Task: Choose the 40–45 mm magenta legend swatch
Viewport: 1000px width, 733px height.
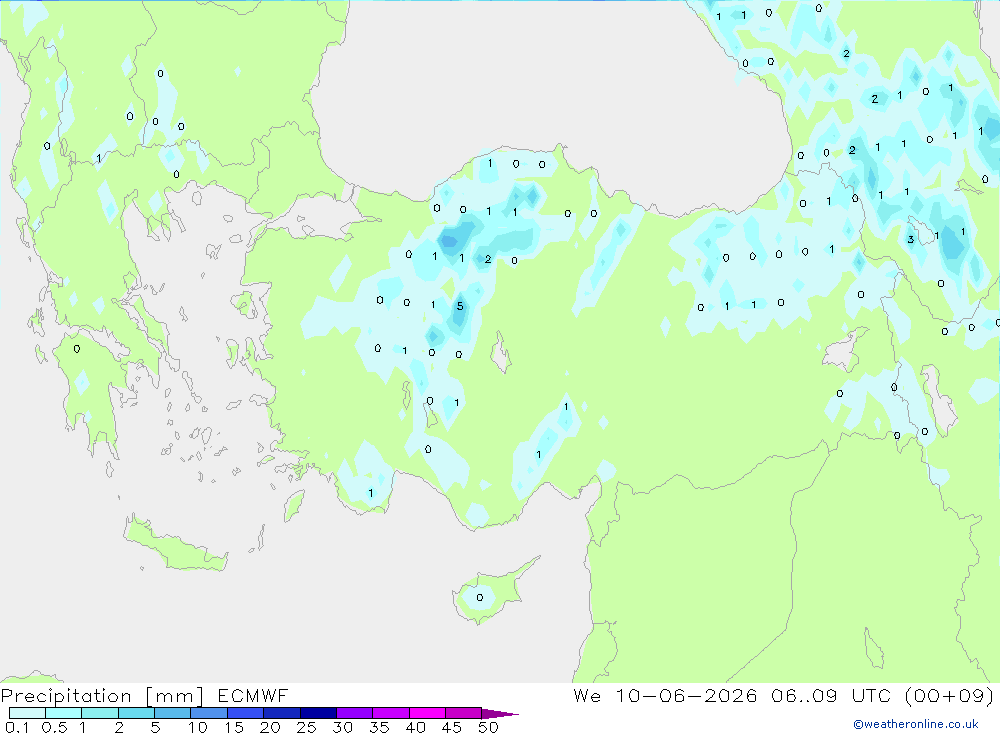Action: click(427, 713)
